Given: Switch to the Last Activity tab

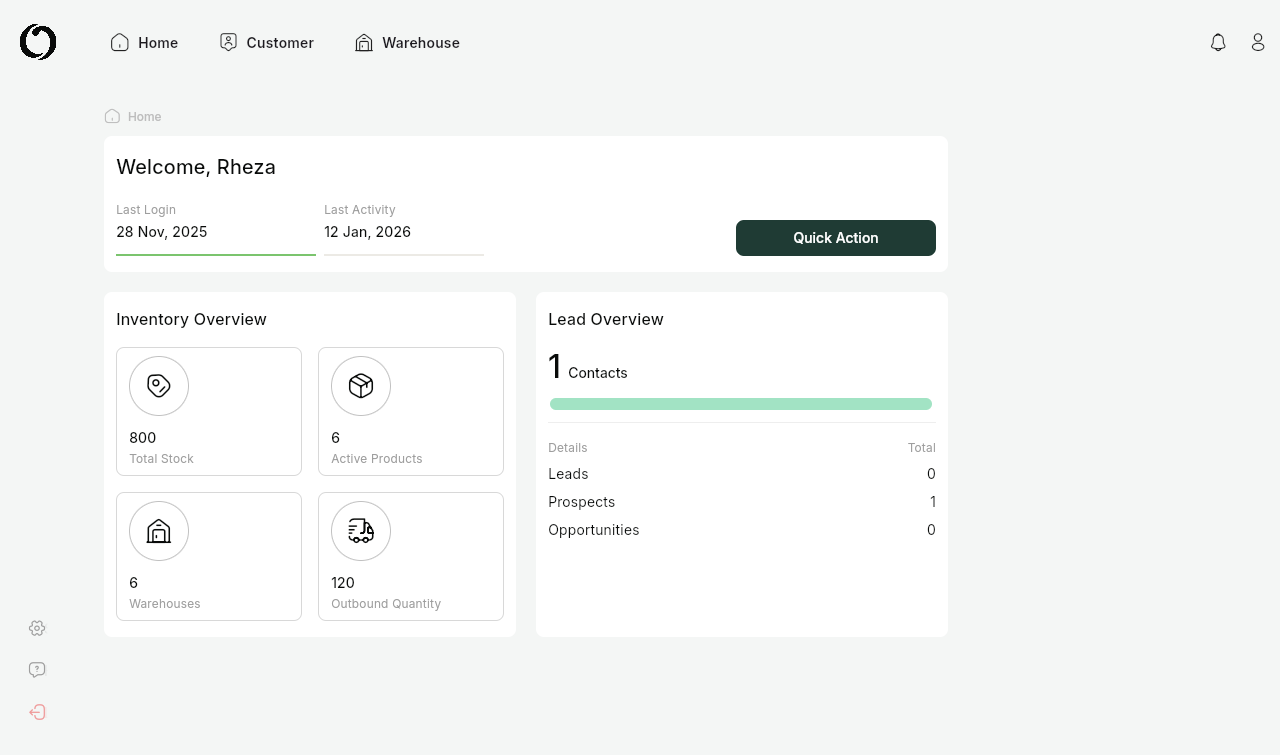Looking at the screenshot, I should pyautogui.click(x=403, y=222).
